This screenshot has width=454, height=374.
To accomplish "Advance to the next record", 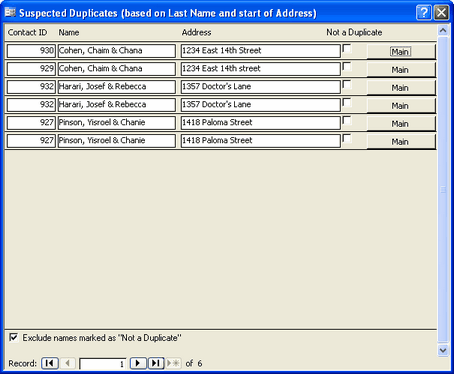I will 138,363.
